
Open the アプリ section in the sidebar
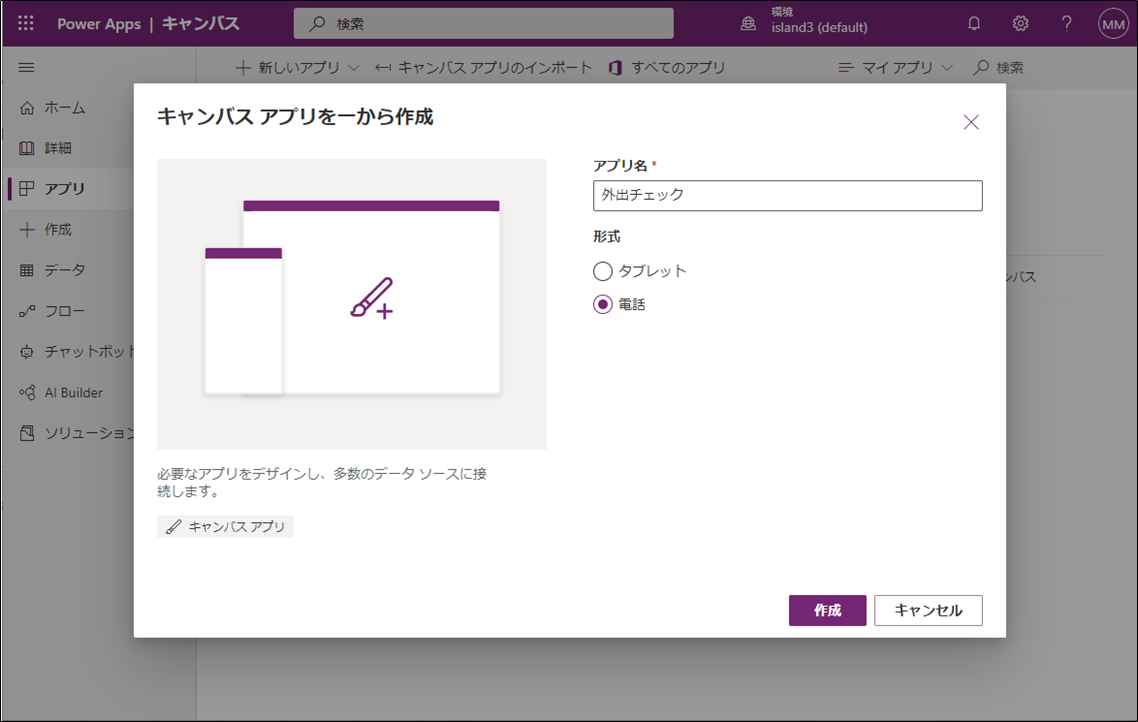60,188
